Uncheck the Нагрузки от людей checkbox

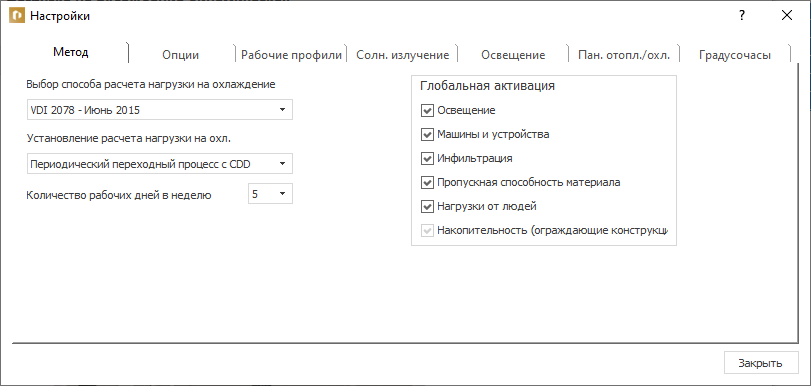click(427, 206)
